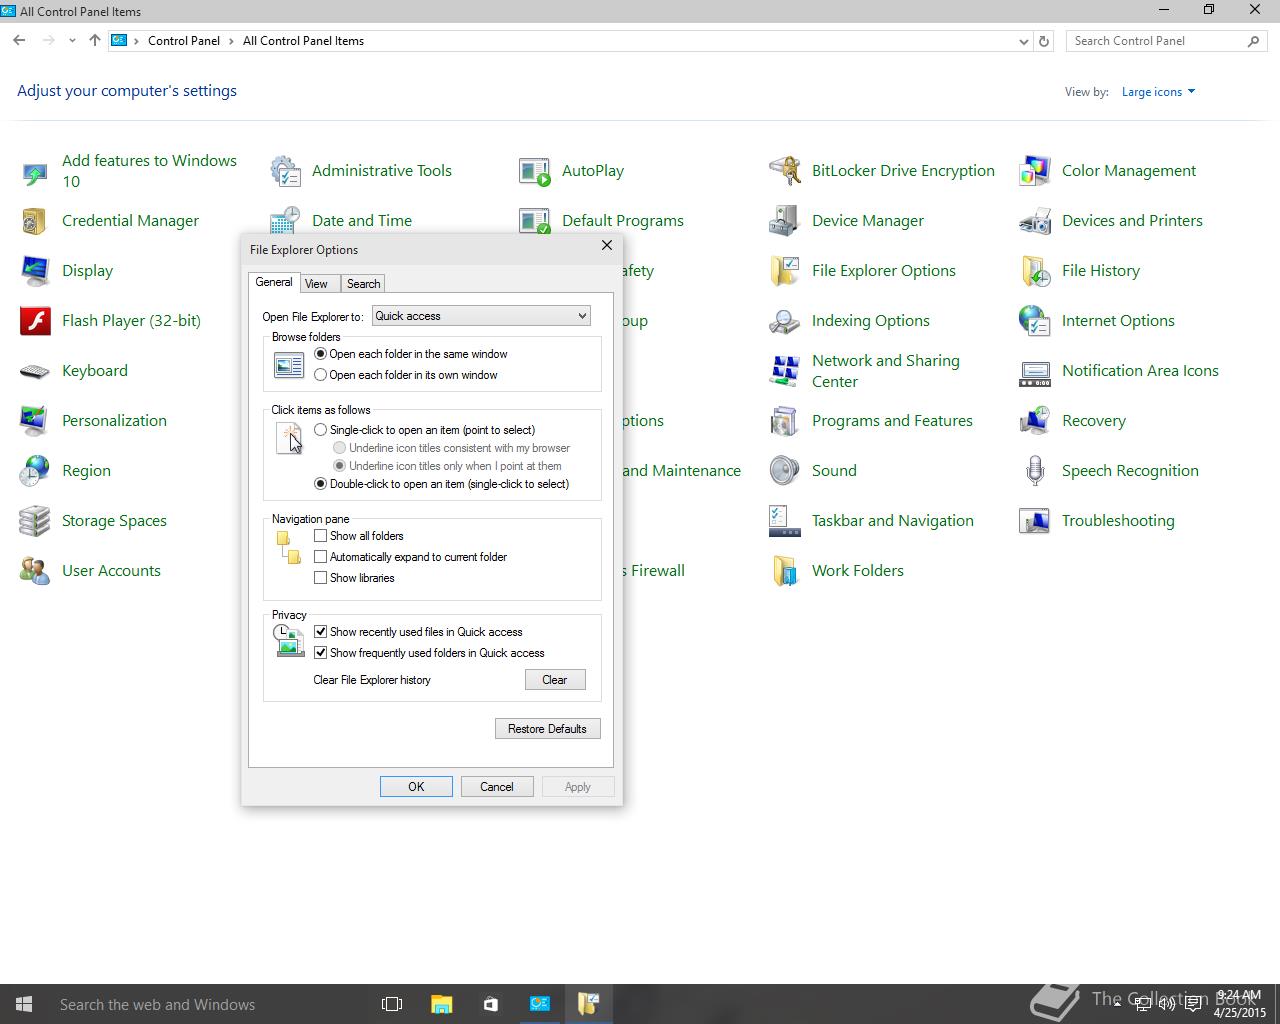The width and height of the screenshot is (1280, 1024).
Task: Go back with the Back arrow
Action: click(19, 41)
